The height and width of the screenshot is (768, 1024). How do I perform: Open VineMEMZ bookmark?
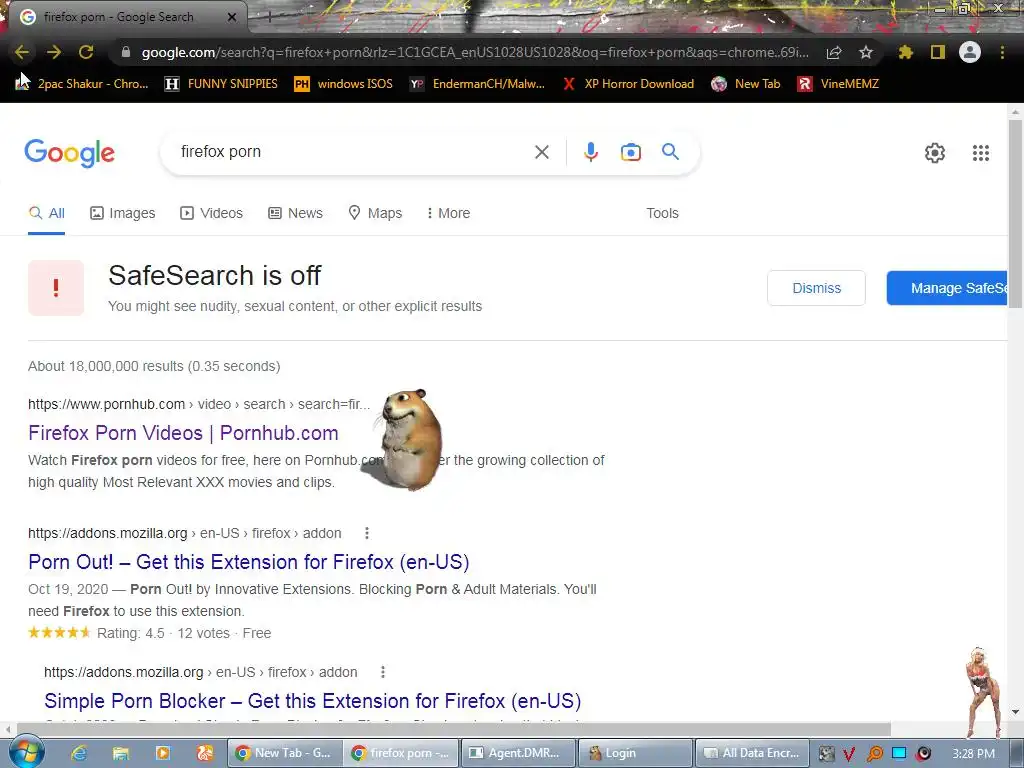tap(838, 84)
